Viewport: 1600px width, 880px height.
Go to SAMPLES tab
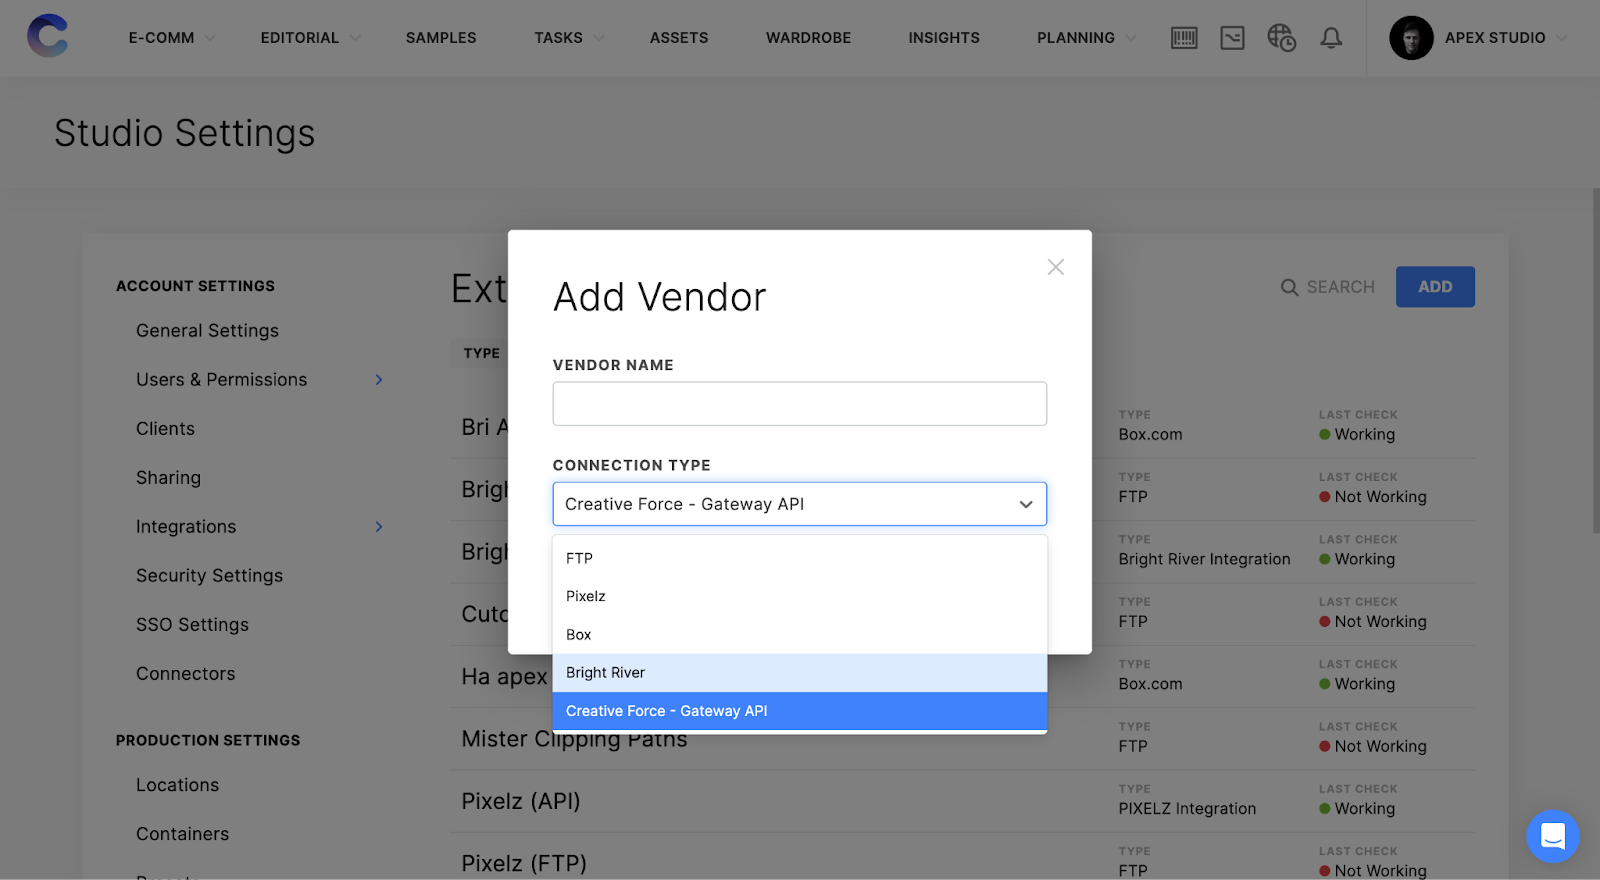point(441,38)
